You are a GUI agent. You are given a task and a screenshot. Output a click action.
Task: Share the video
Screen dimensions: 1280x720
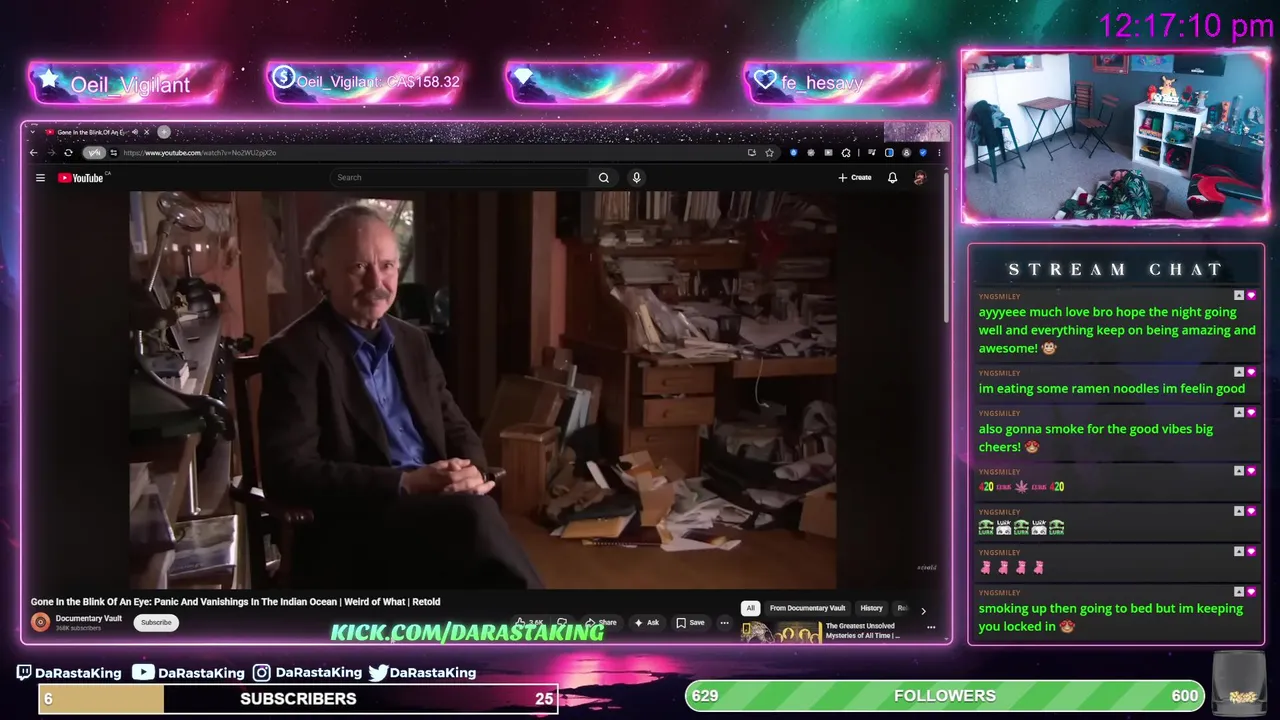pos(601,622)
